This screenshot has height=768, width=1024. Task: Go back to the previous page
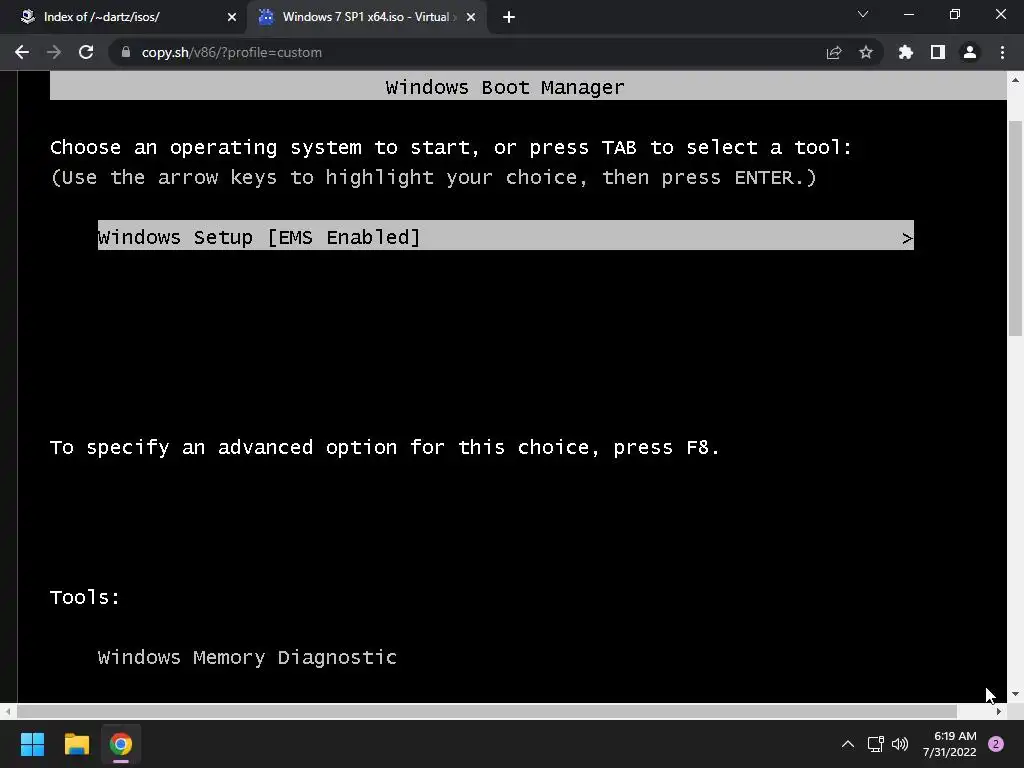tap(22, 52)
